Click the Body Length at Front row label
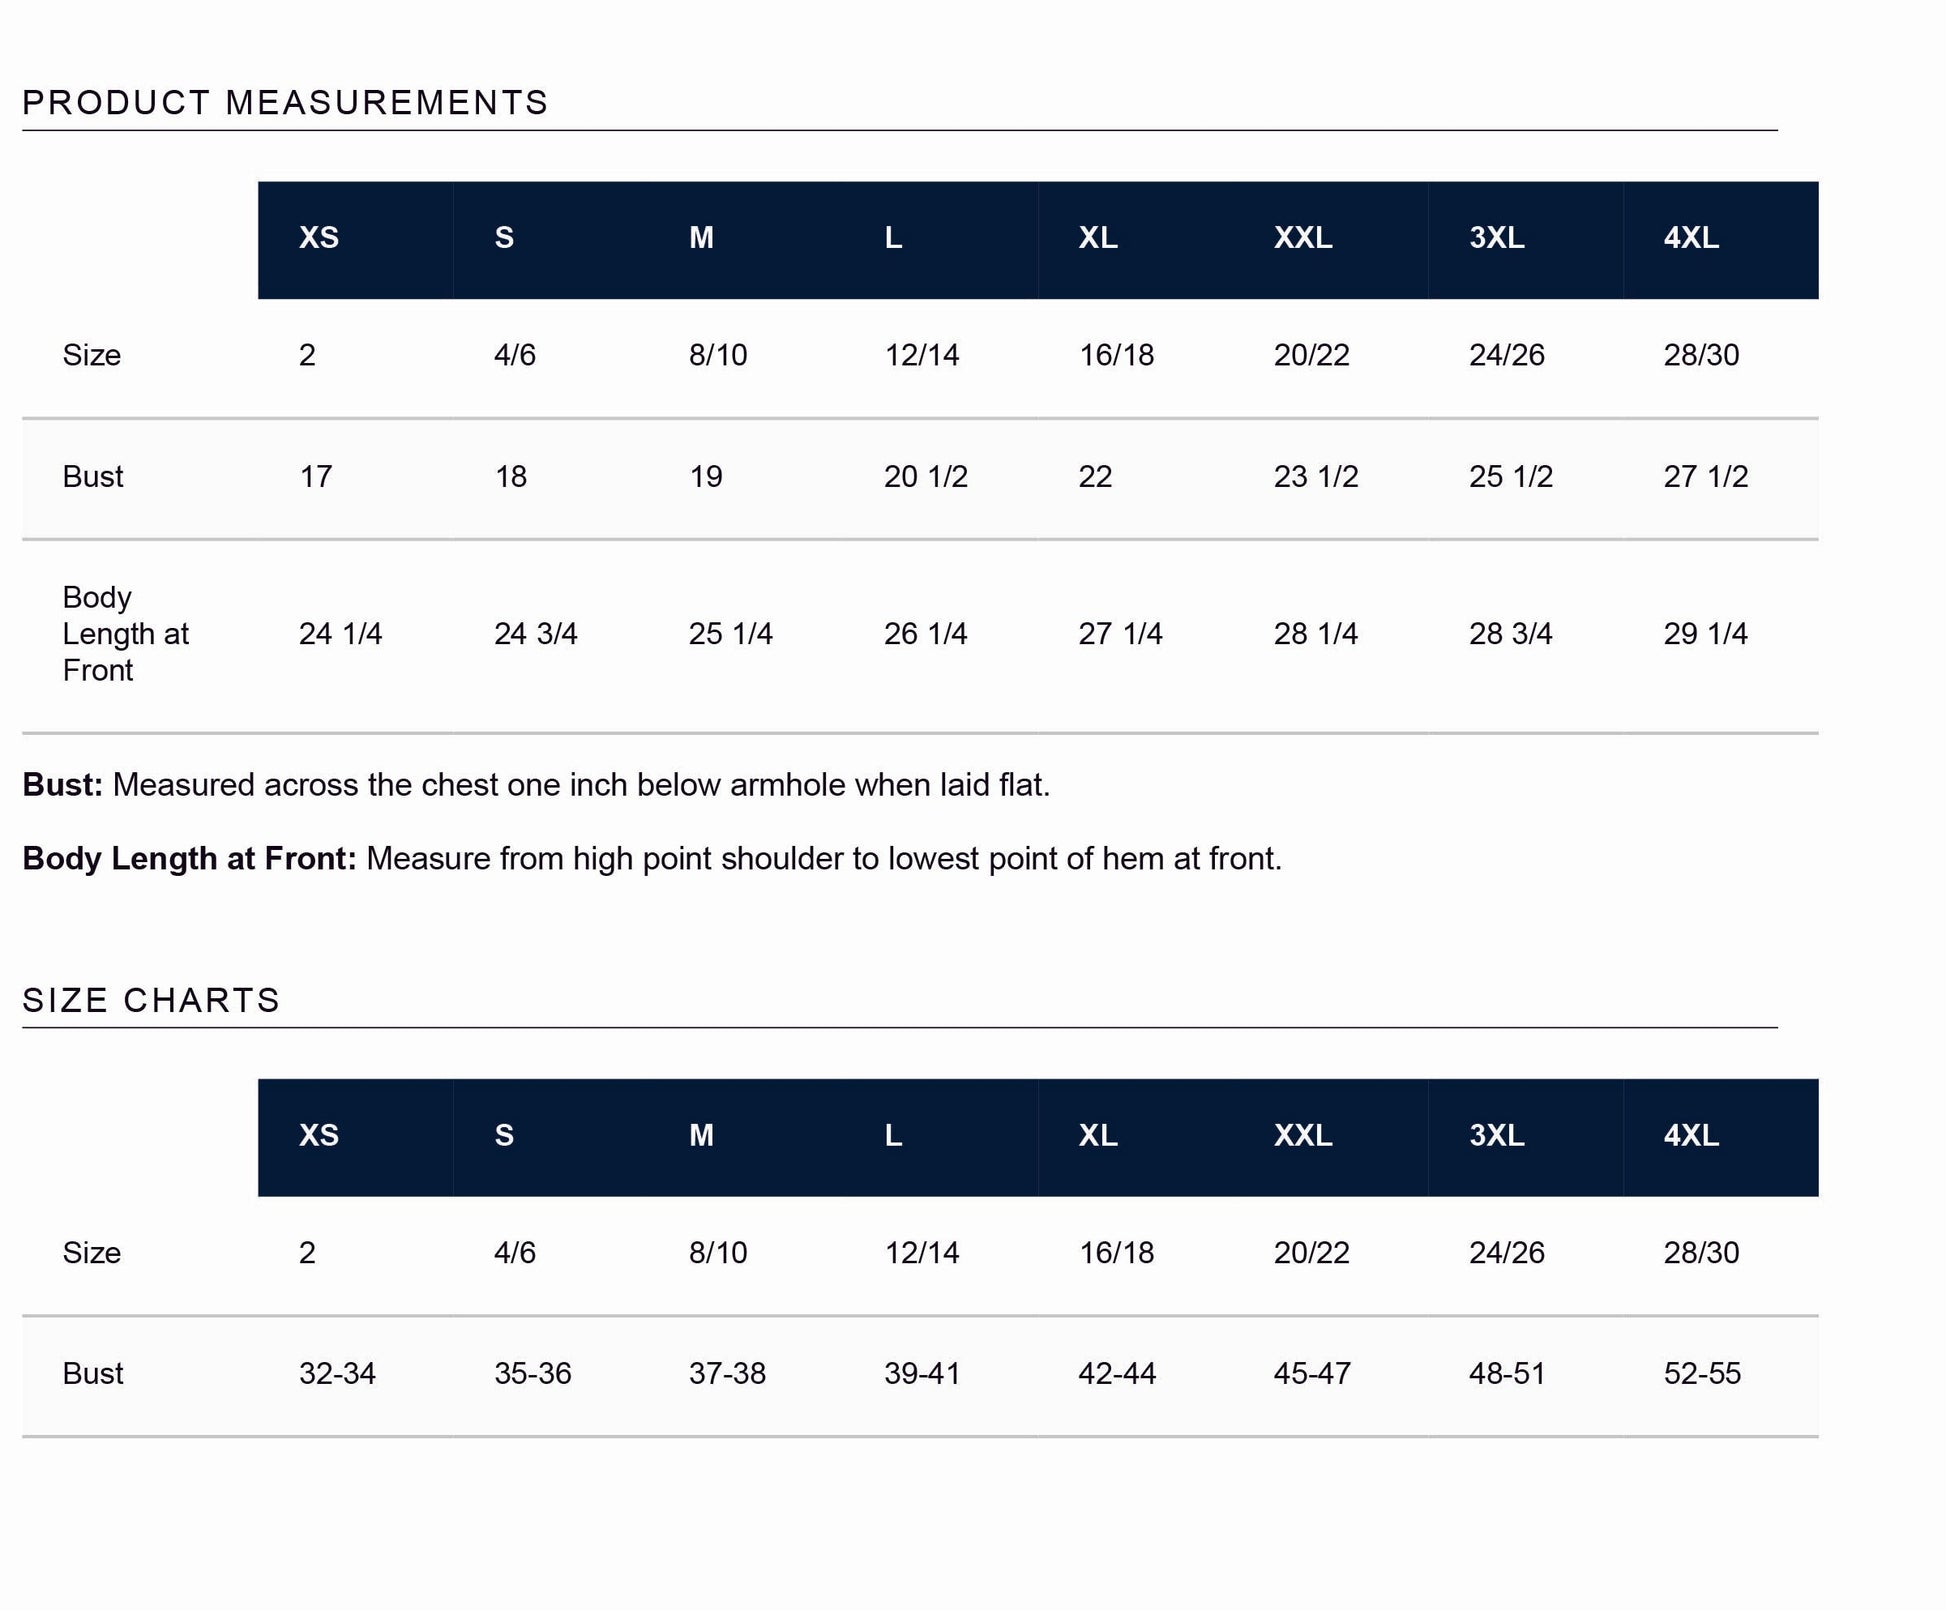The width and height of the screenshot is (1946, 1610). [x=125, y=634]
